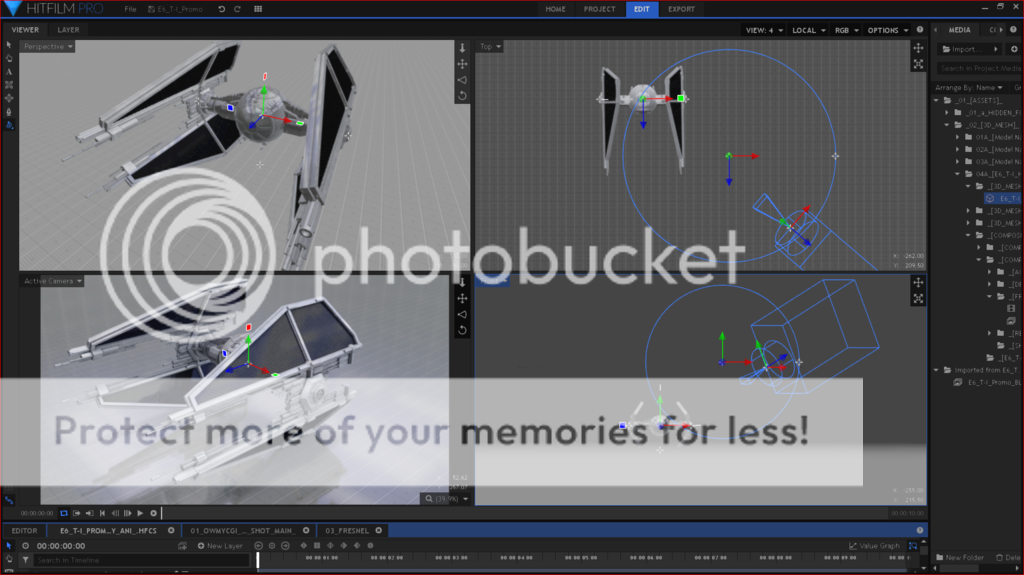Close the 03_FRESNEL timeline tab
Viewport: 1024px width, 575px height.
click(x=379, y=531)
